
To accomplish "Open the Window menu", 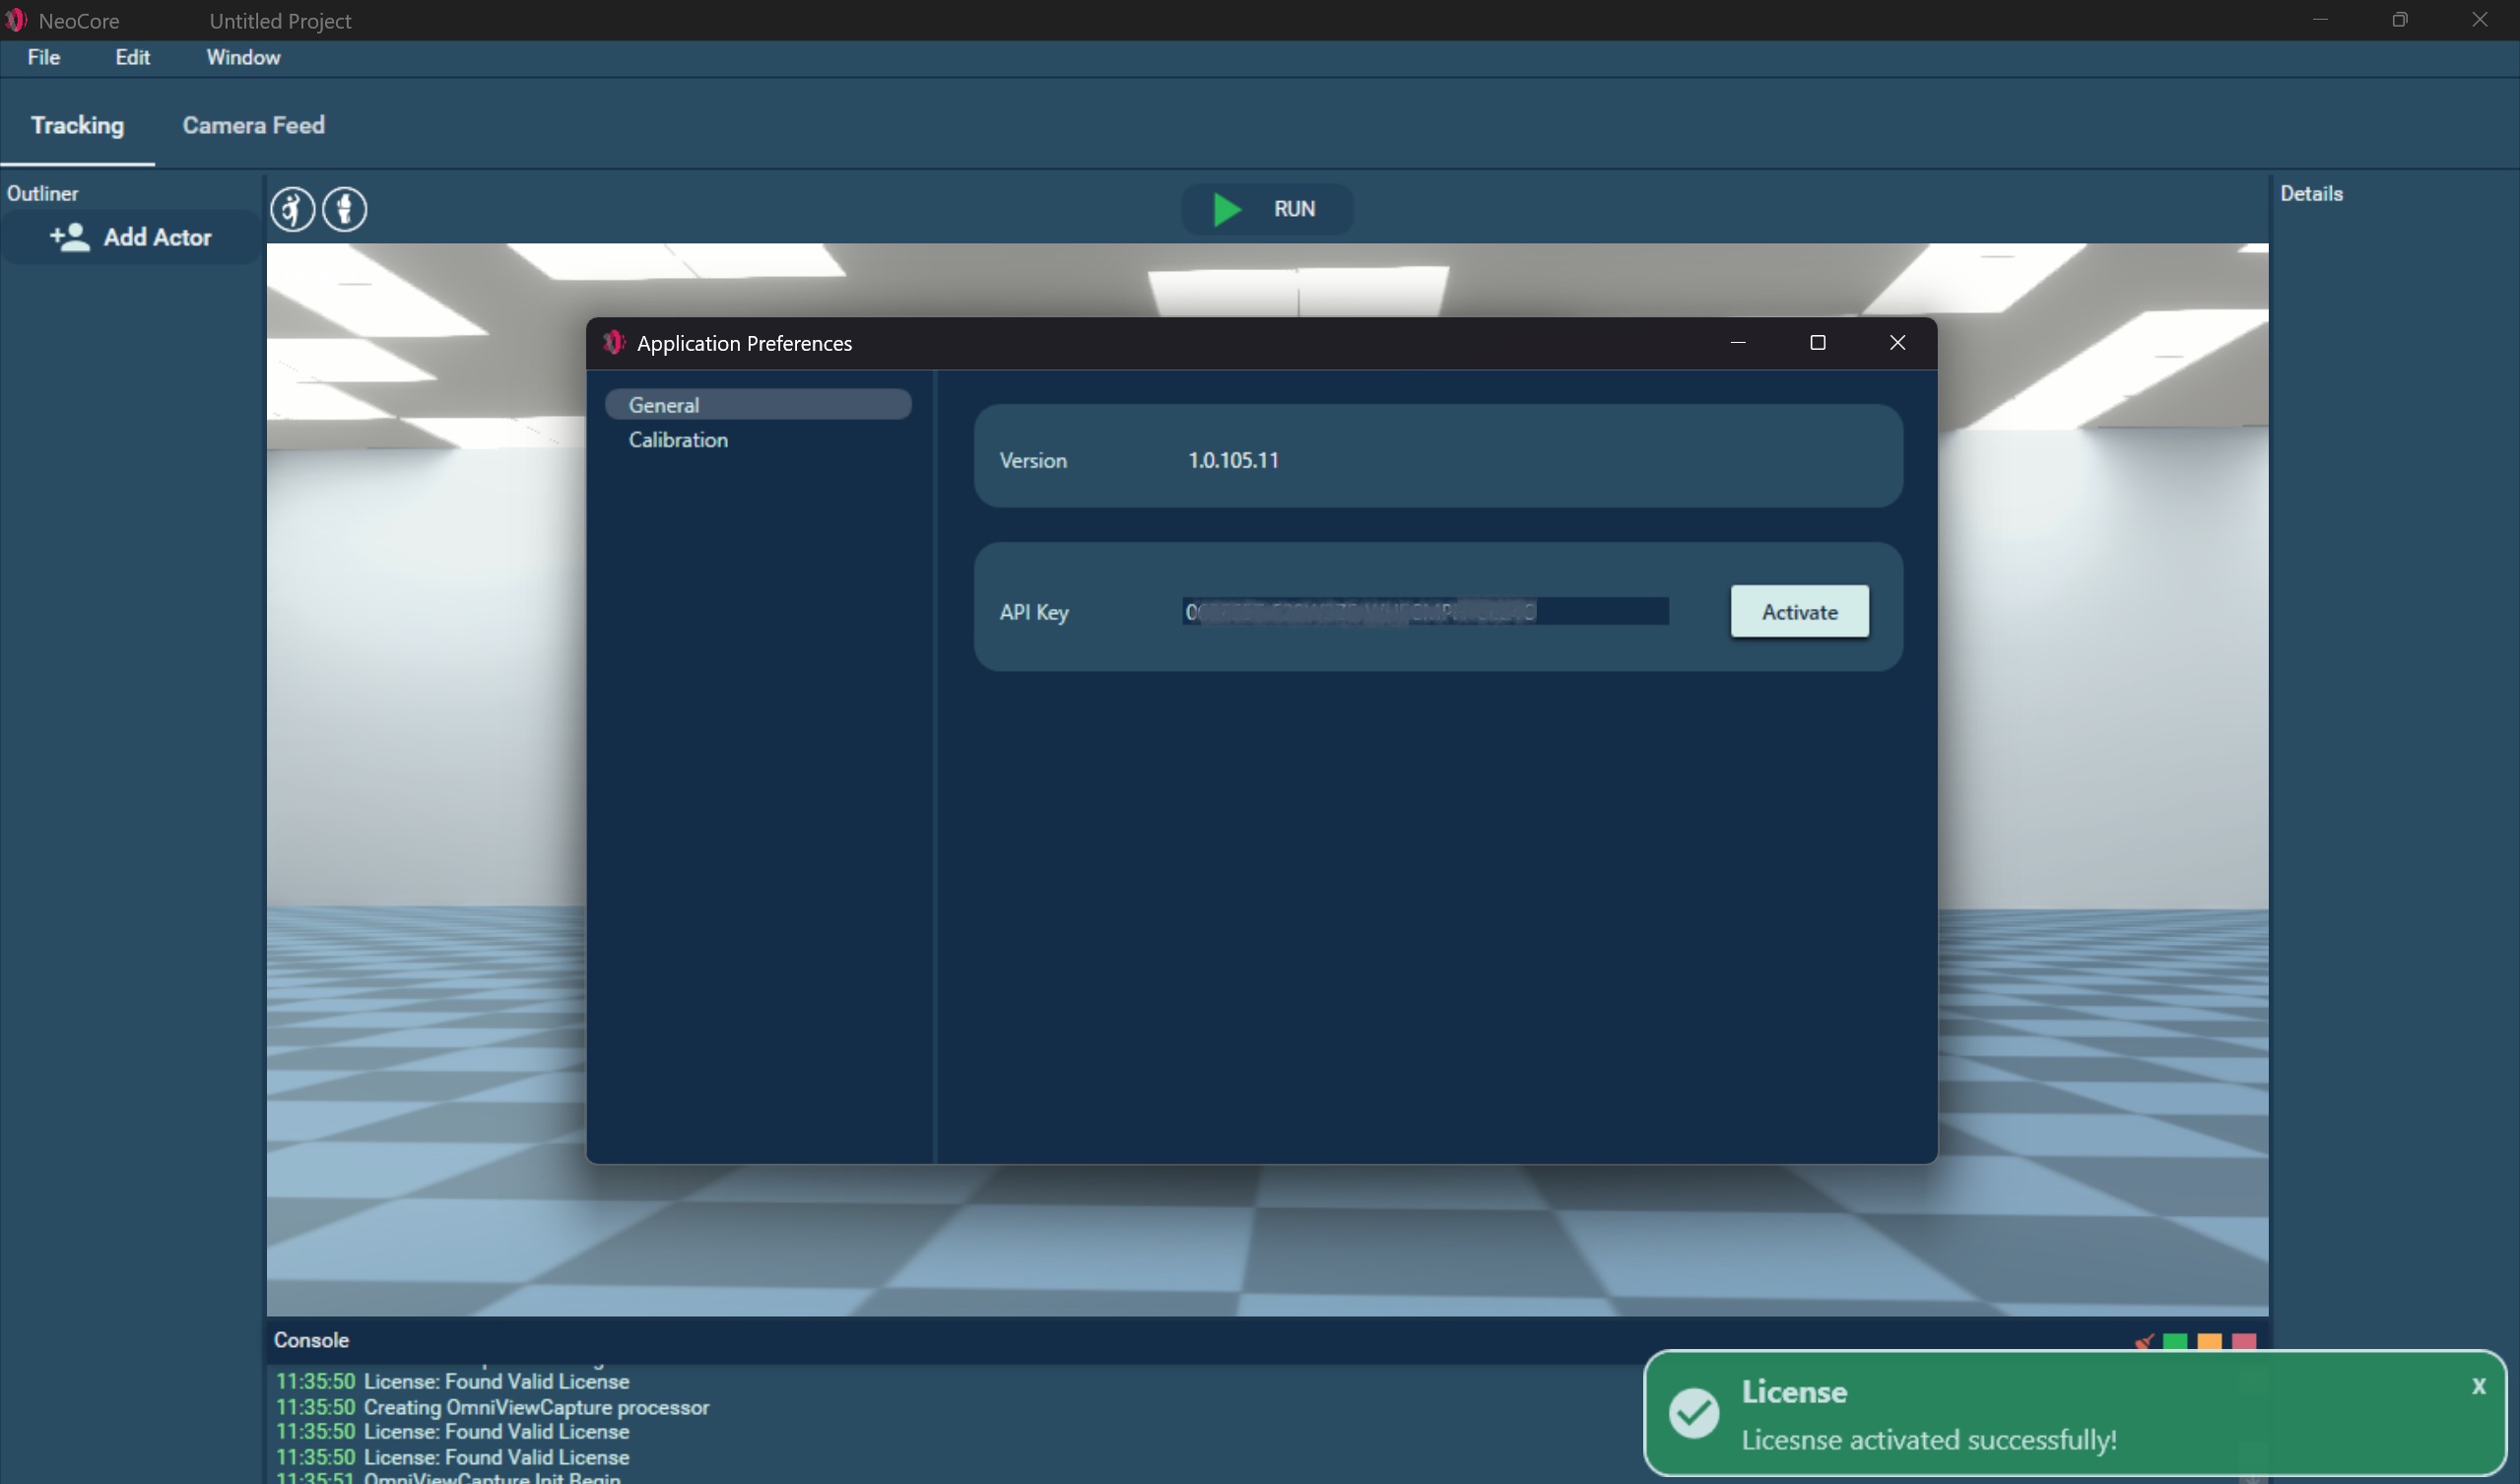I will [x=243, y=58].
